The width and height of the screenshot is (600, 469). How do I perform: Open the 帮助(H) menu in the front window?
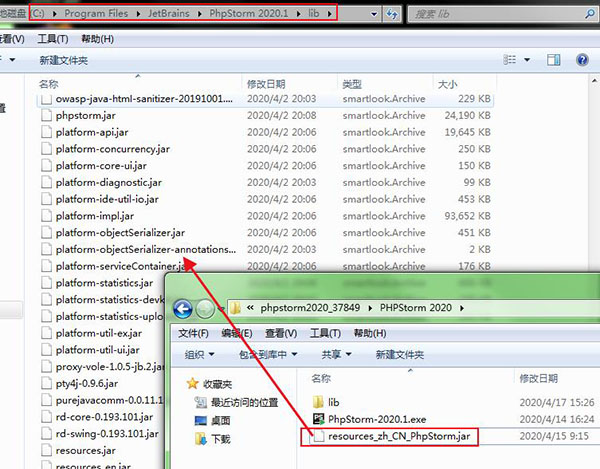[x=370, y=334]
